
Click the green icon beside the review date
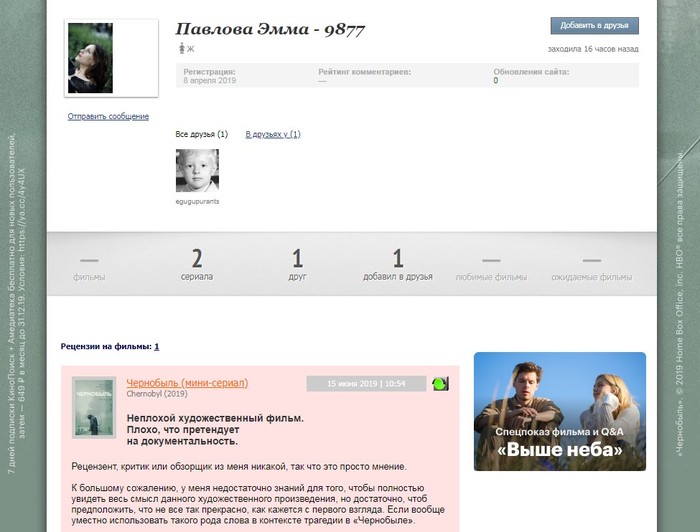[x=440, y=383]
